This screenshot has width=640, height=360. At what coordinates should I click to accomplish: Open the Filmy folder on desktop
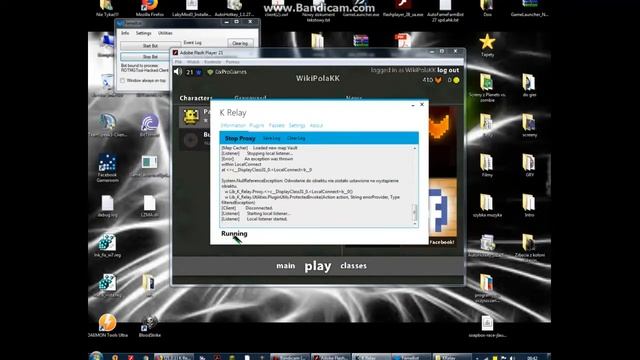coord(487,165)
